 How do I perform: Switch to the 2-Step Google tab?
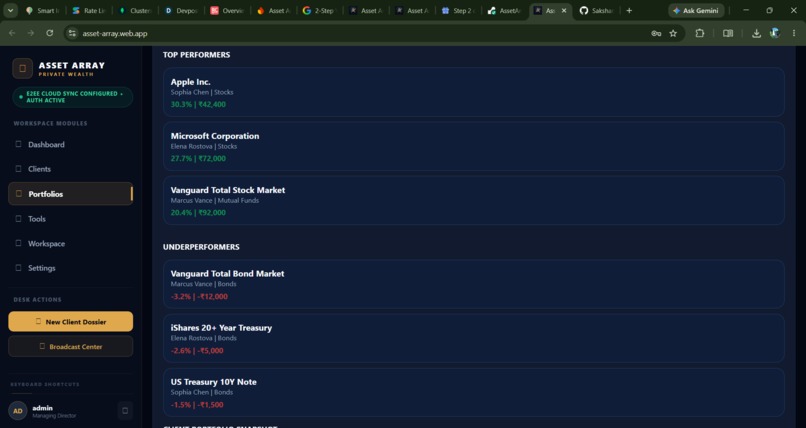tap(319, 10)
